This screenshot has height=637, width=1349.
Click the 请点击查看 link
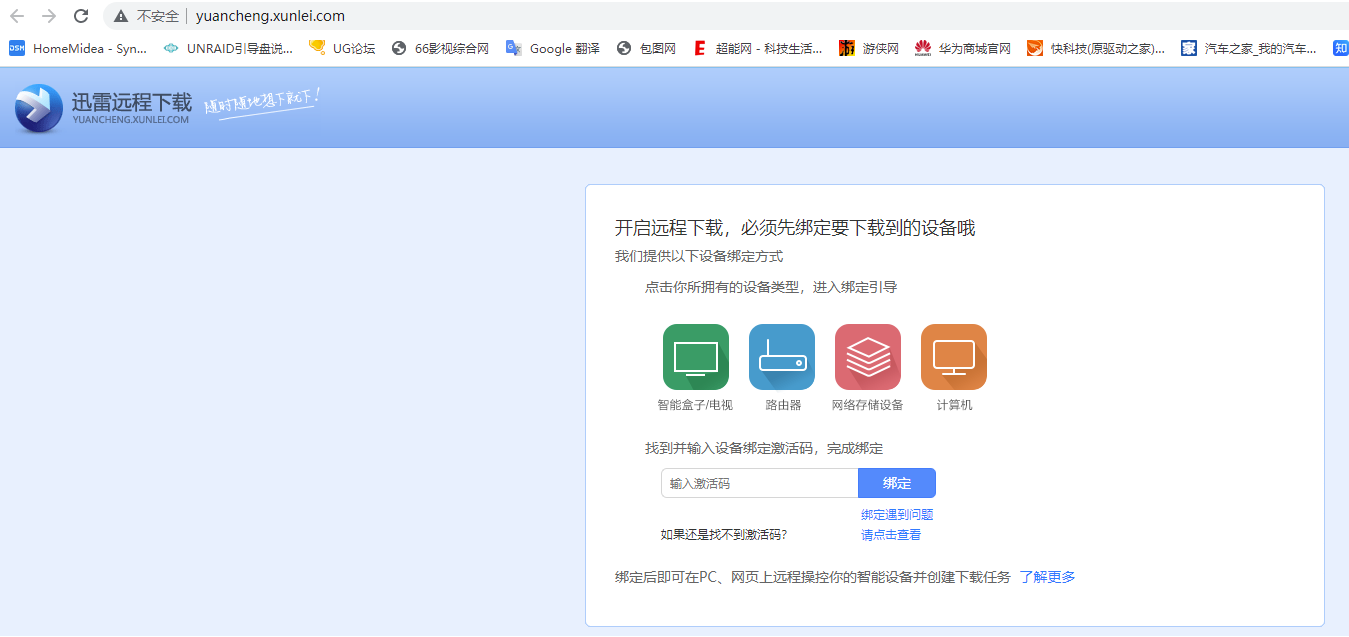point(890,535)
